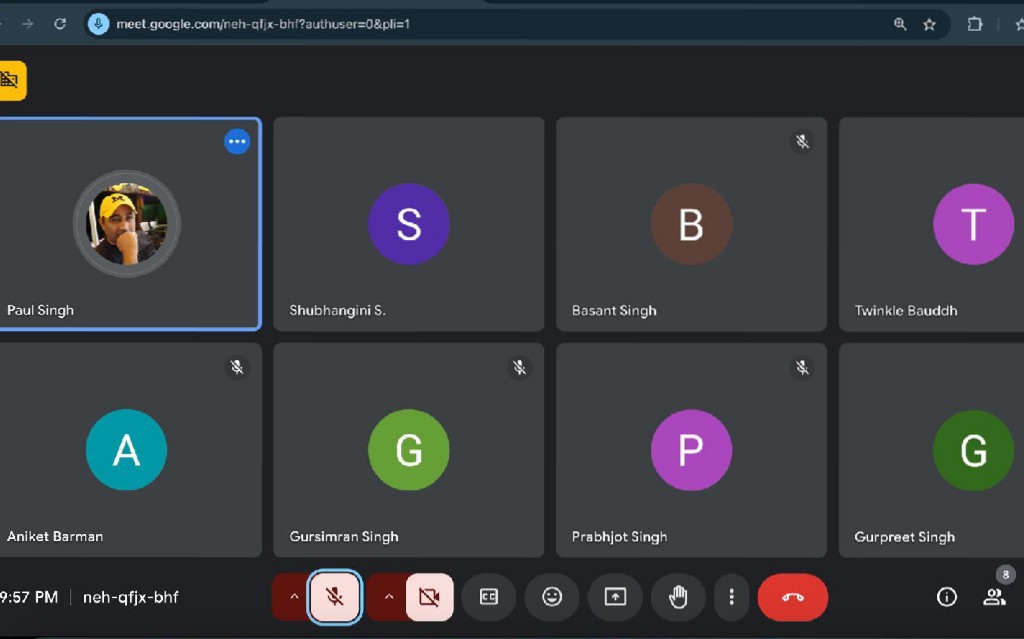The height and width of the screenshot is (639, 1024).
Task: Click Aniket Barman's avatar letter A
Action: click(127, 450)
